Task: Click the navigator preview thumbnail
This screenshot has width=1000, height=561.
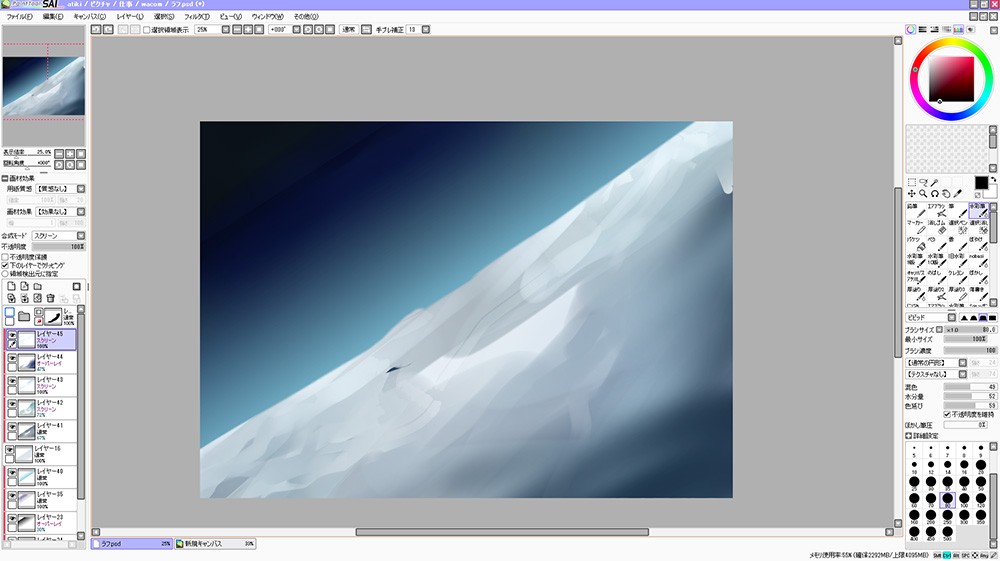Action: tap(43, 86)
